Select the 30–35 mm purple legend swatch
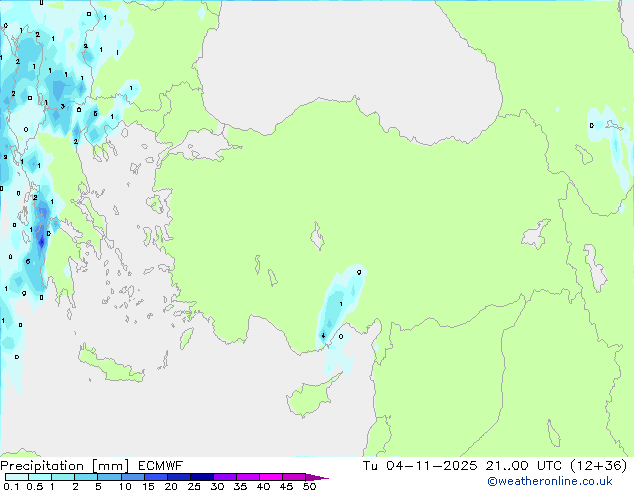Image resolution: width=634 pixels, height=490 pixels. point(225,477)
